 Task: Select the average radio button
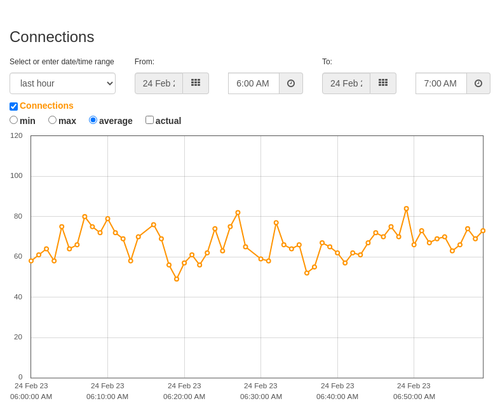tap(93, 120)
